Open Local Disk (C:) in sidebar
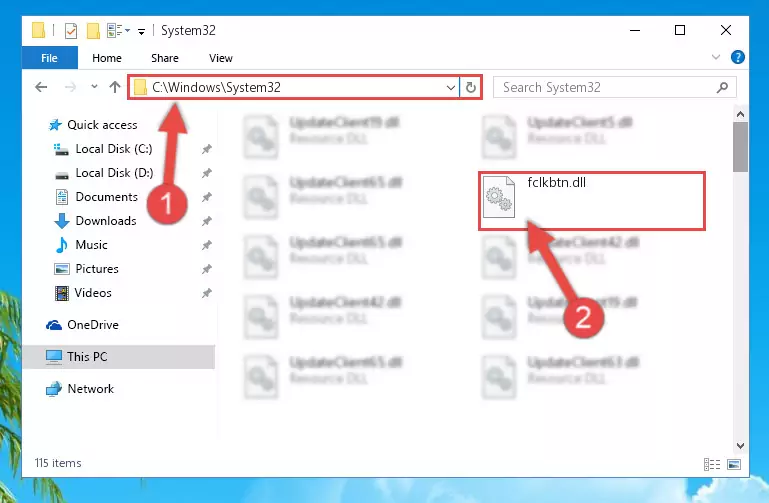The width and height of the screenshot is (769, 503). tap(113, 149)
